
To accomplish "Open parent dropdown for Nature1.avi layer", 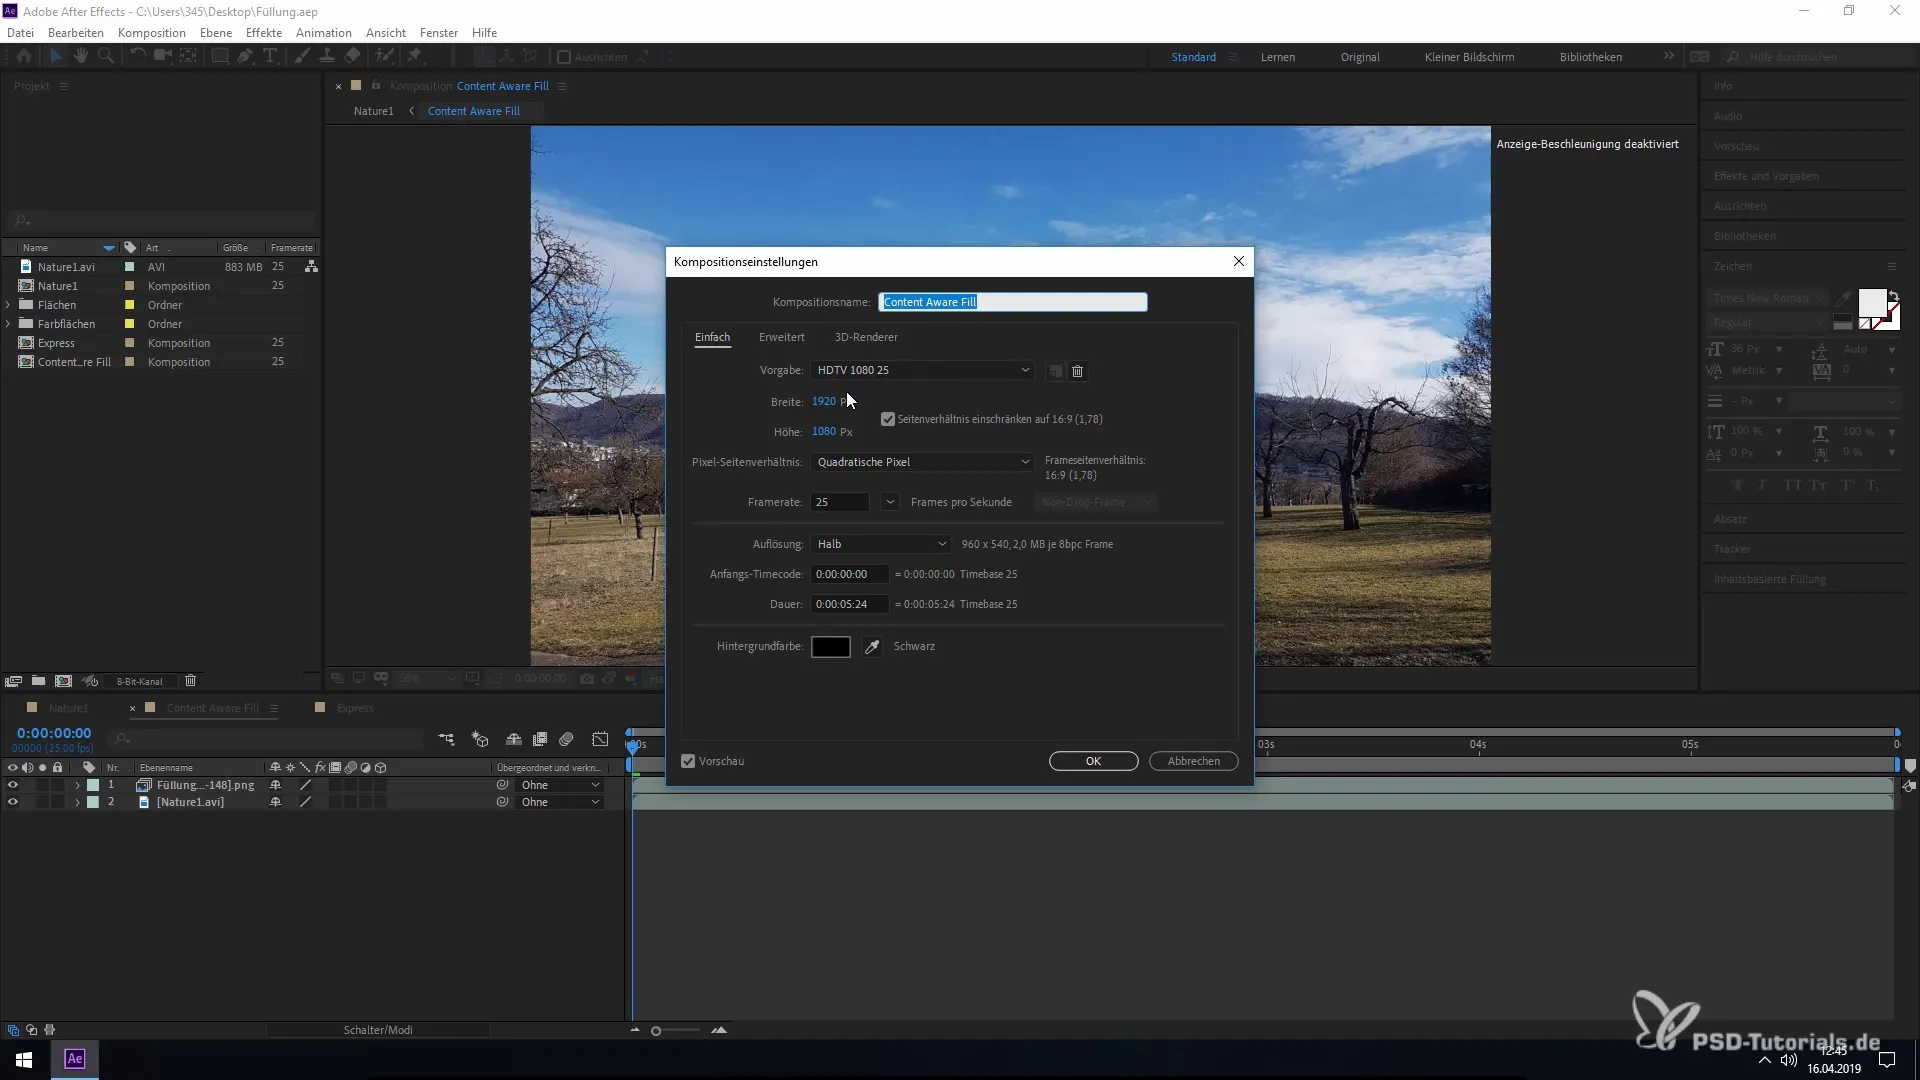I will pyautogui.click(x=560, y=802).
